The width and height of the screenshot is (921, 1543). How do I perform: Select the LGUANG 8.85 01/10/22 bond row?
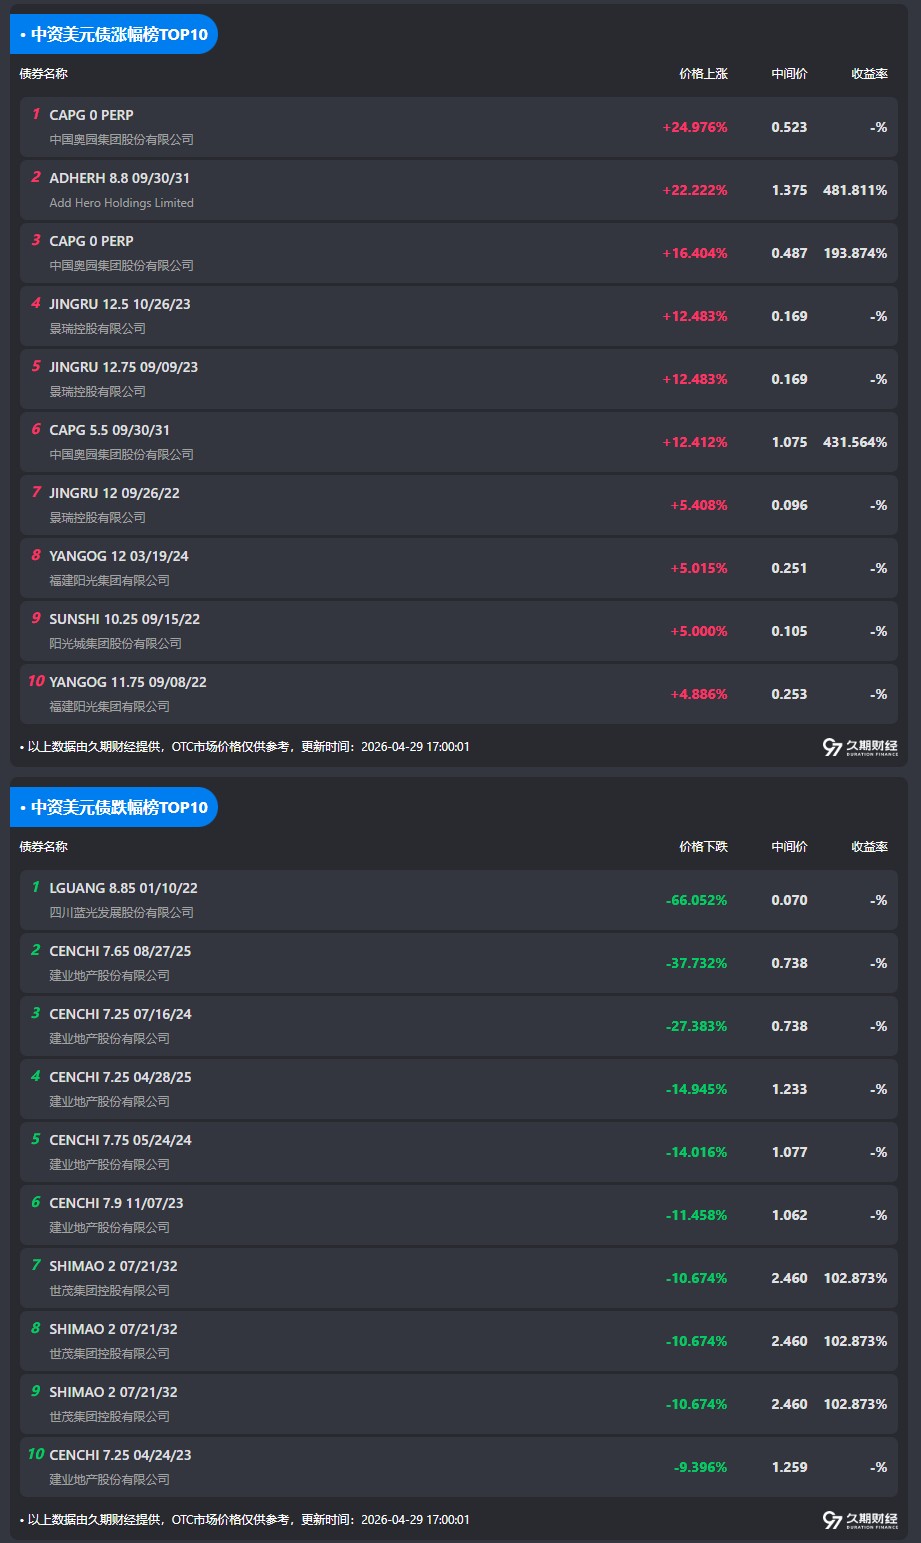123,889
